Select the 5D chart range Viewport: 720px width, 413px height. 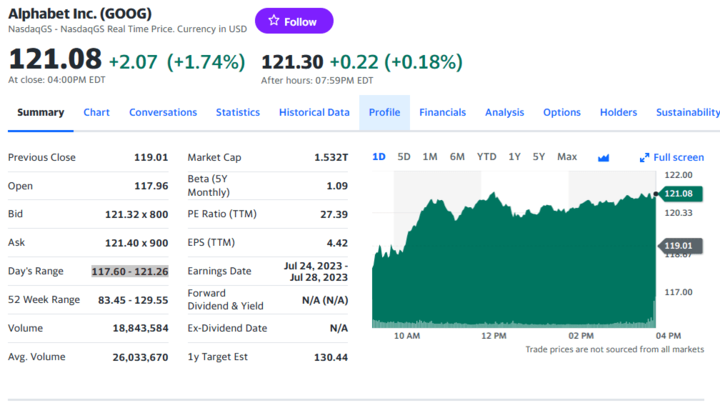pos(404,157)
